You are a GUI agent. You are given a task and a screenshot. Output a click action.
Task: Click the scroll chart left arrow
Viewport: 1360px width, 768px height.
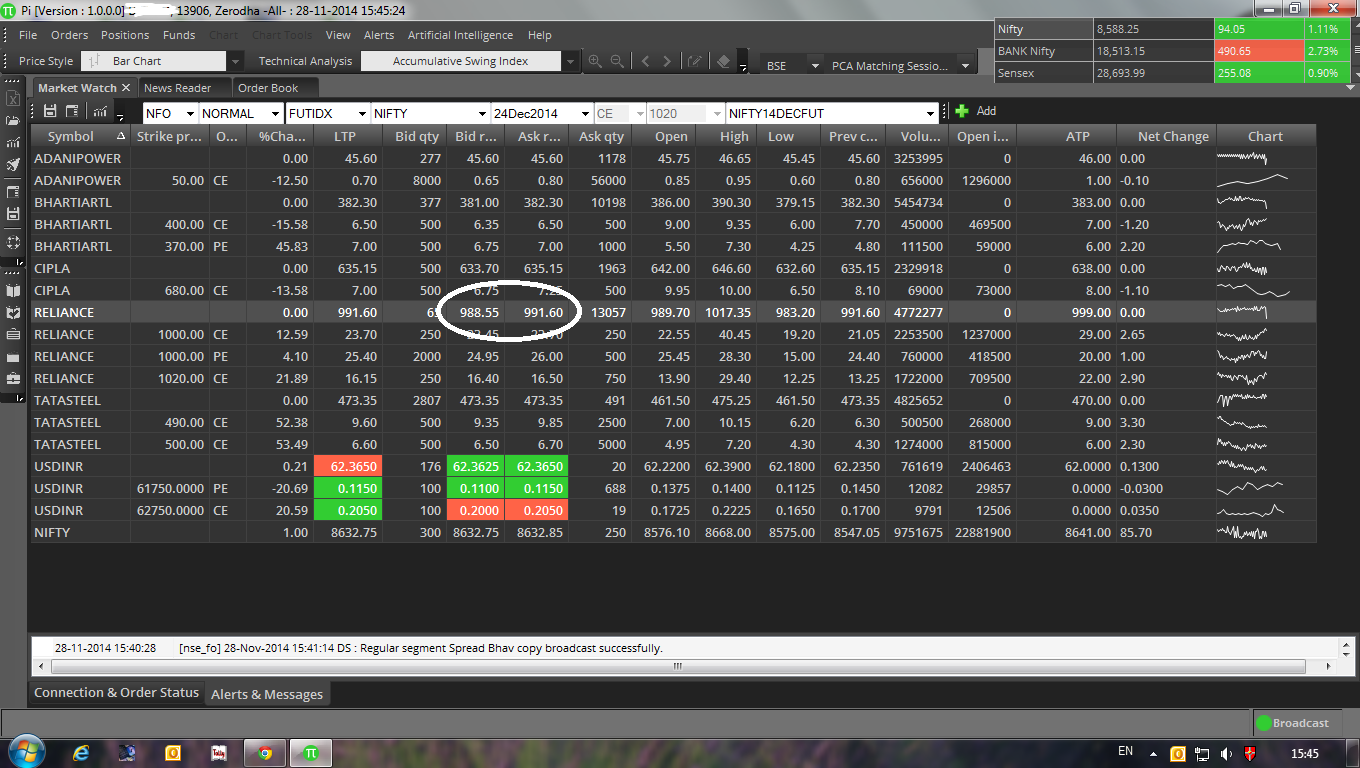coord(645,61)
